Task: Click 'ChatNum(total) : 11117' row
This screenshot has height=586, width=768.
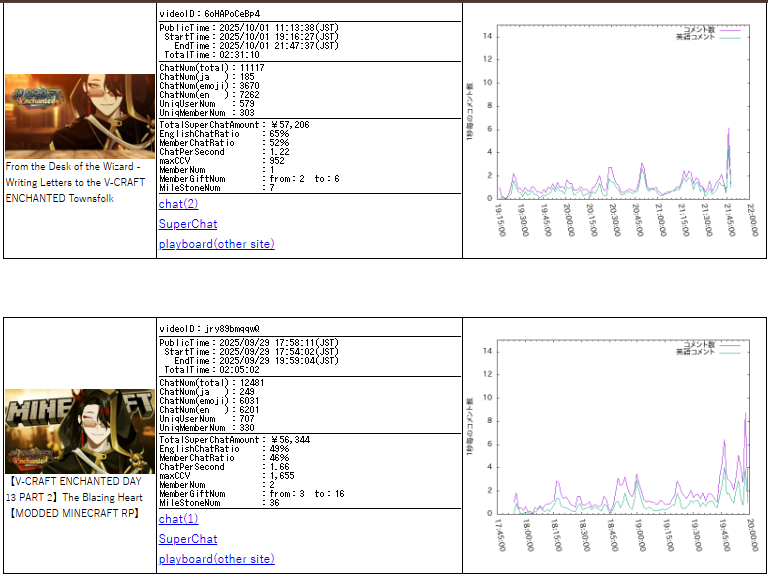Action: (212, 68)
